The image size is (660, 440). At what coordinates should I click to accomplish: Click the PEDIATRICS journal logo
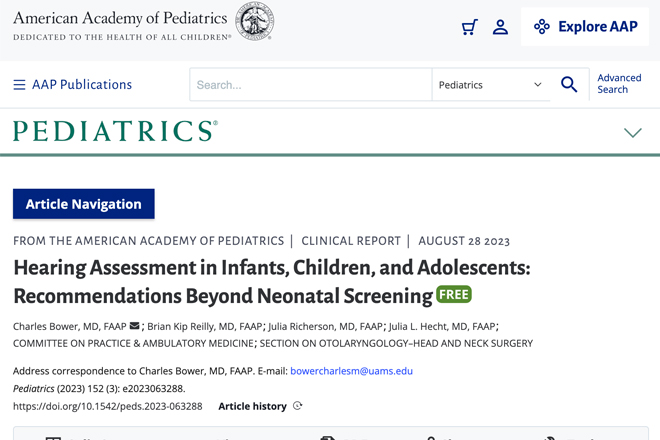click(115, 131)
